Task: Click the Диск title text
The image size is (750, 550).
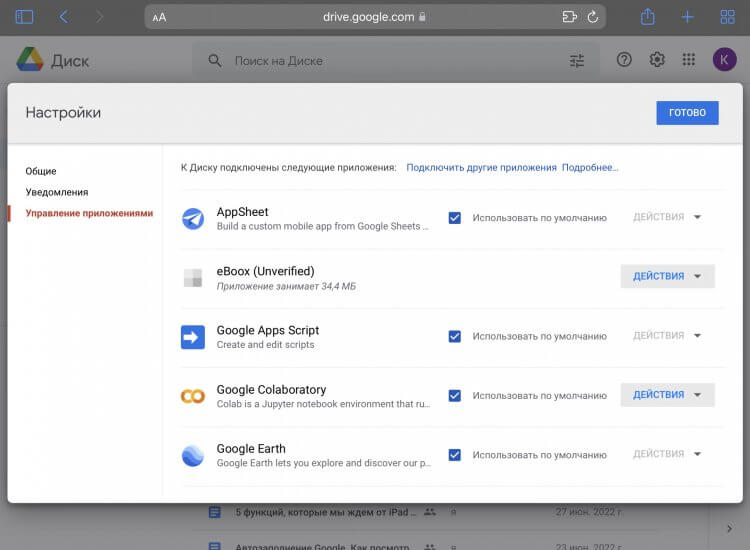Action: click(70, 61)
